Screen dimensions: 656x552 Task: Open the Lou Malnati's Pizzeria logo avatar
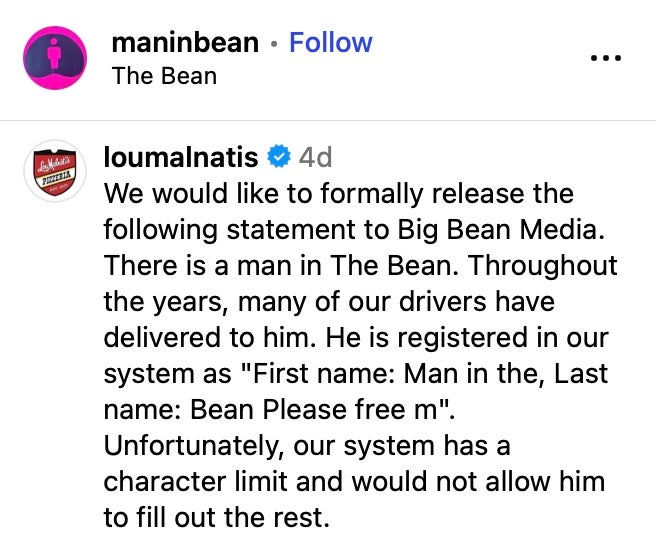point(55,171)
